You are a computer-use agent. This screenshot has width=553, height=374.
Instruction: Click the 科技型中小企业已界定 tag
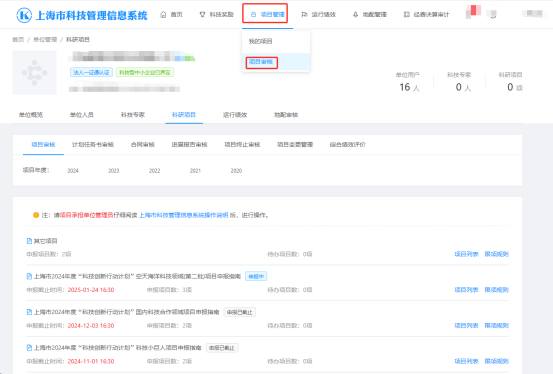pos(145,72)
